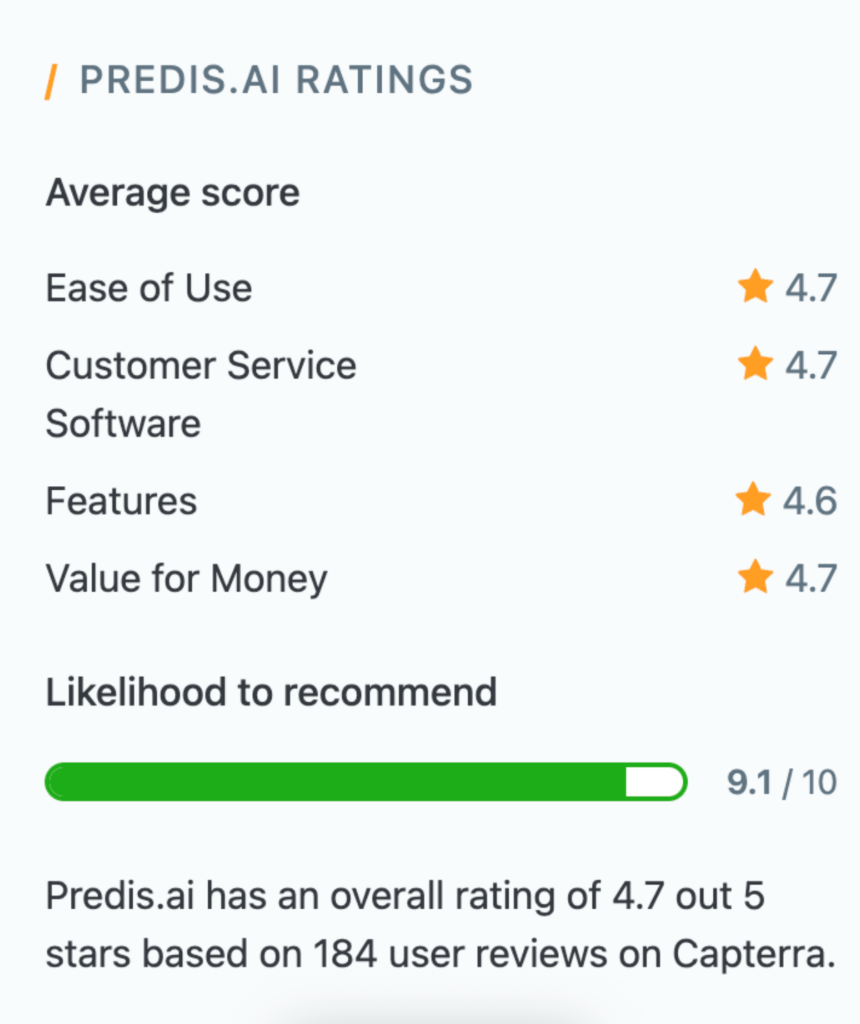
Task: Click the Value for Money label
Action: (186, 578)
